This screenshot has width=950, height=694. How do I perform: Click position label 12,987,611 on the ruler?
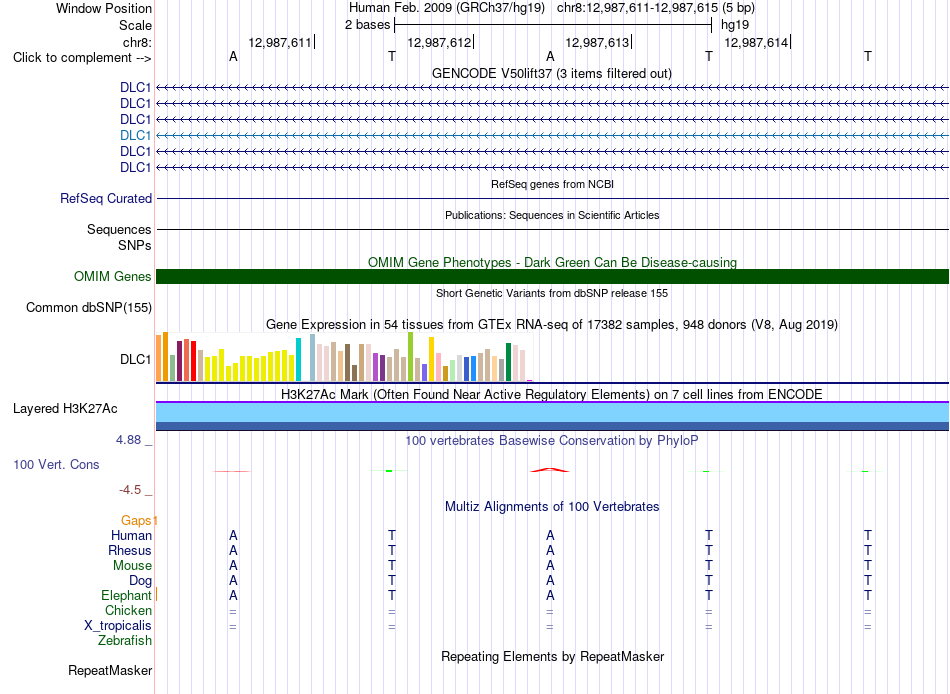[x=280, y=42]
